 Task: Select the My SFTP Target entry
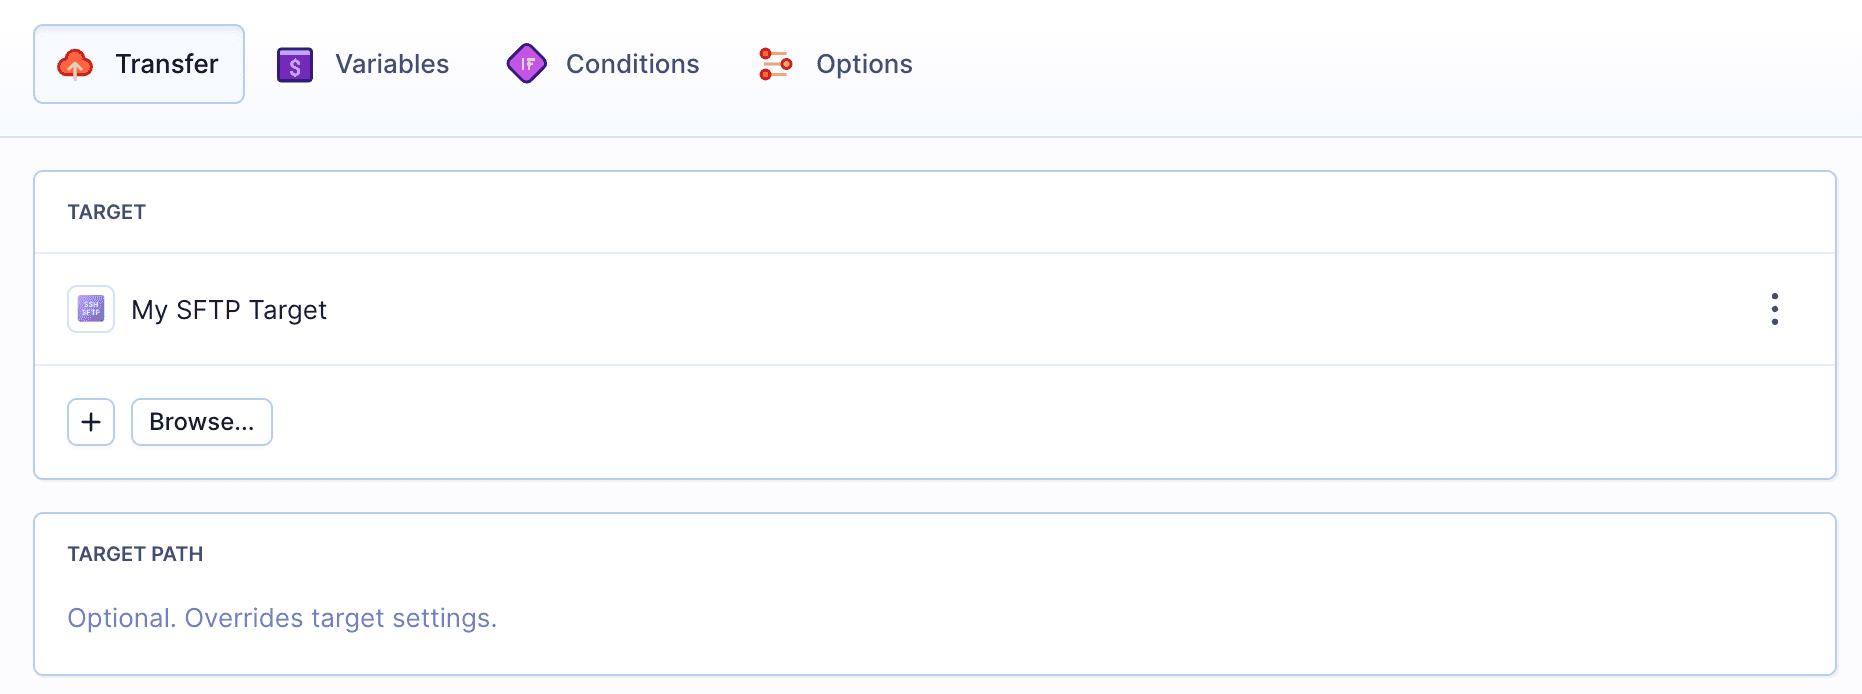[x=229, y=309]
